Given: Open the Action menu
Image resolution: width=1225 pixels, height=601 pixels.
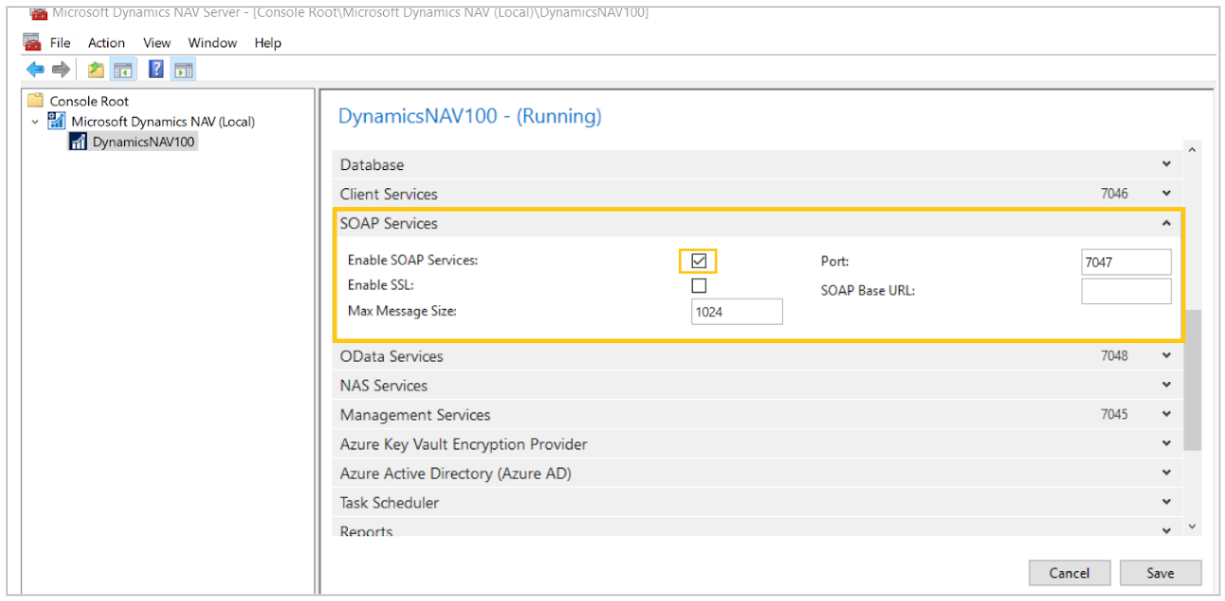Looking at the screenshot, I should click(106, 42).
